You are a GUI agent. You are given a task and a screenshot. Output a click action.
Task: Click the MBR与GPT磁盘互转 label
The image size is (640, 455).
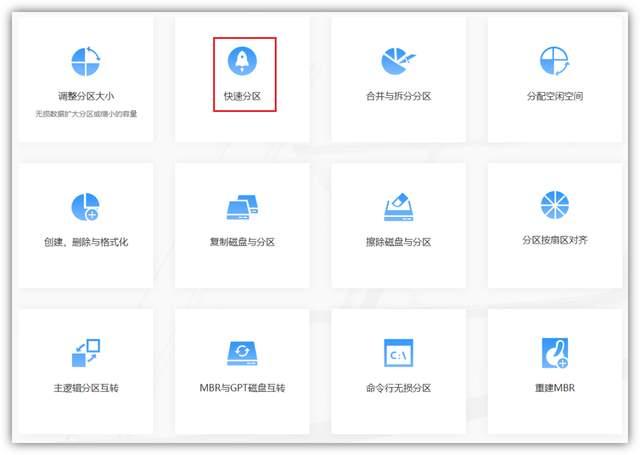click(x=242, y=388)
